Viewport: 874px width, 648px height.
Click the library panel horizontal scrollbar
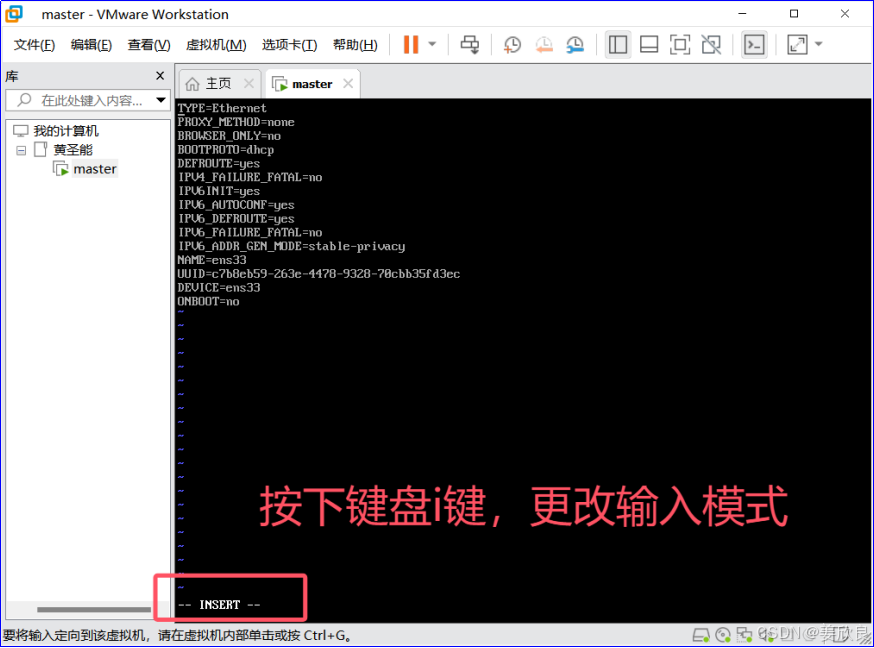94,610
